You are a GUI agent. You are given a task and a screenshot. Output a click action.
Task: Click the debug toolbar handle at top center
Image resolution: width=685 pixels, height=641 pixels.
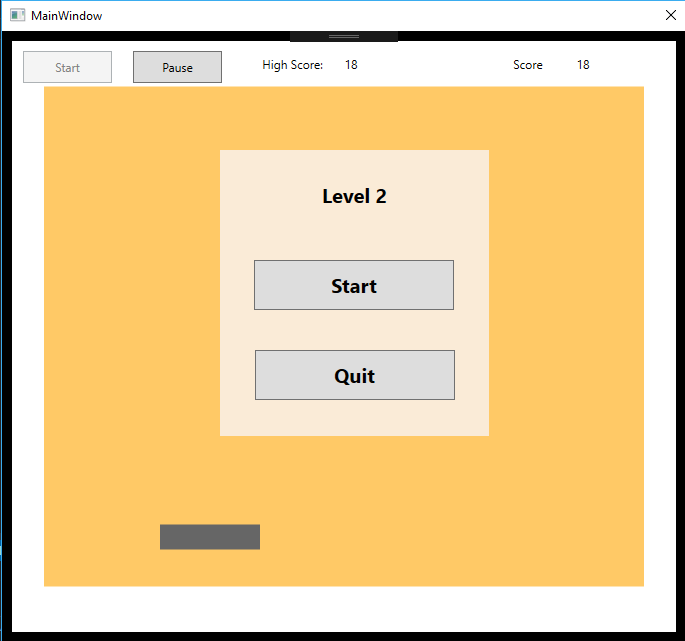[x=344, y=37]
